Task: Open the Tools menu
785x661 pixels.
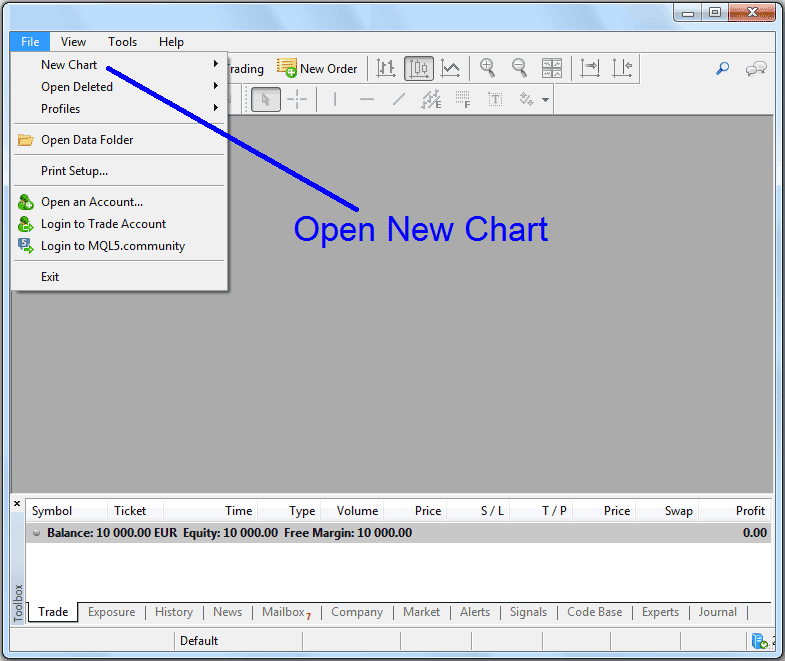Action: click(122, 42)
